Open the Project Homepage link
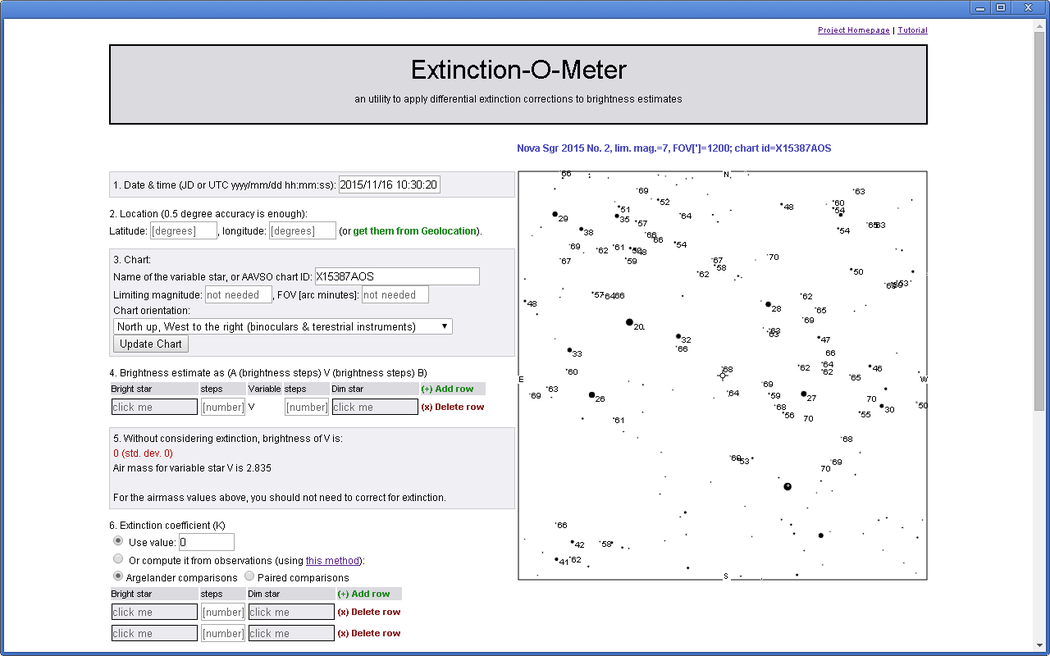1050x656 pixels. point(853,30)
